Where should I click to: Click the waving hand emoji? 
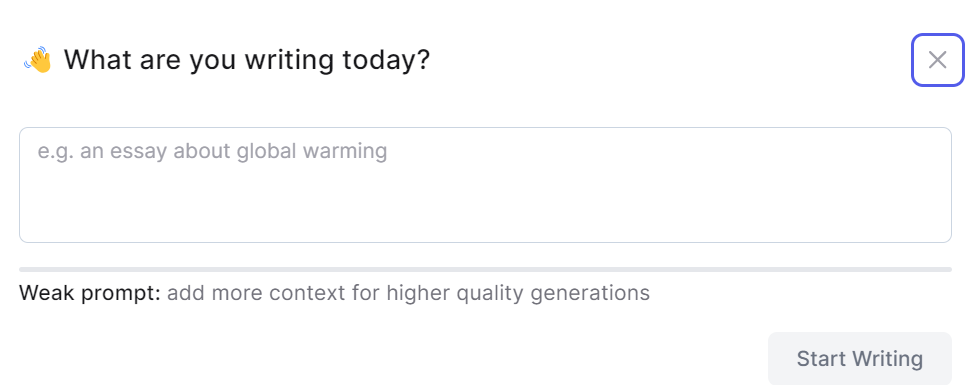[x=38, y=60]
